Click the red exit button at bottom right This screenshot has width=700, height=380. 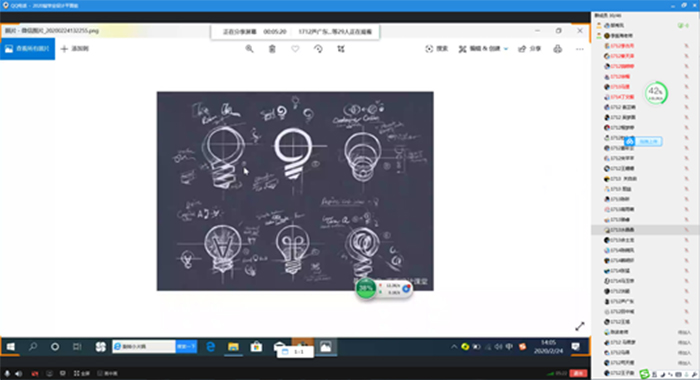pos(578,373)
